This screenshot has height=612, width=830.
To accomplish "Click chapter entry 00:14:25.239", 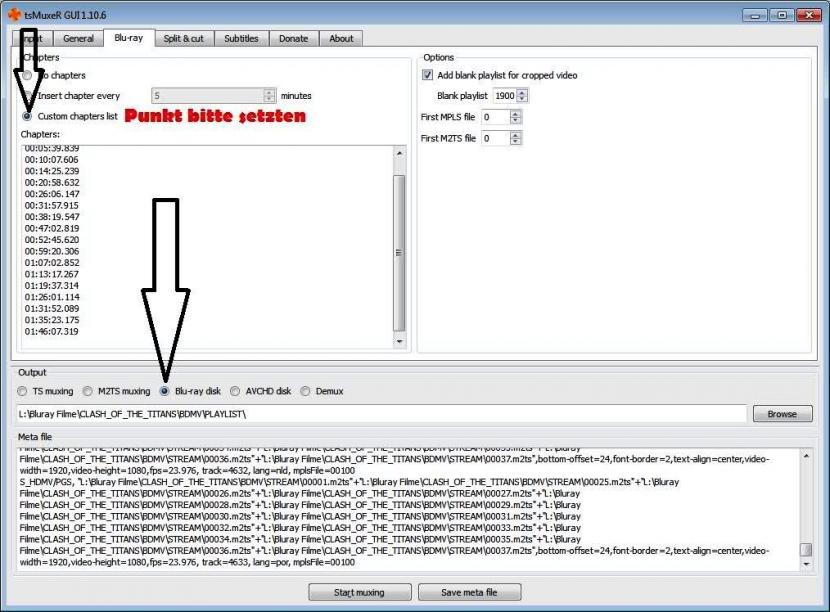I will click(x=52, y=171).
